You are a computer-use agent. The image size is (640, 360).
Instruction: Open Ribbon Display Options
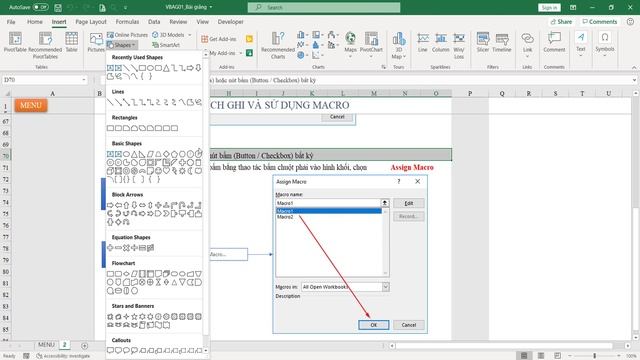point(573,7)
